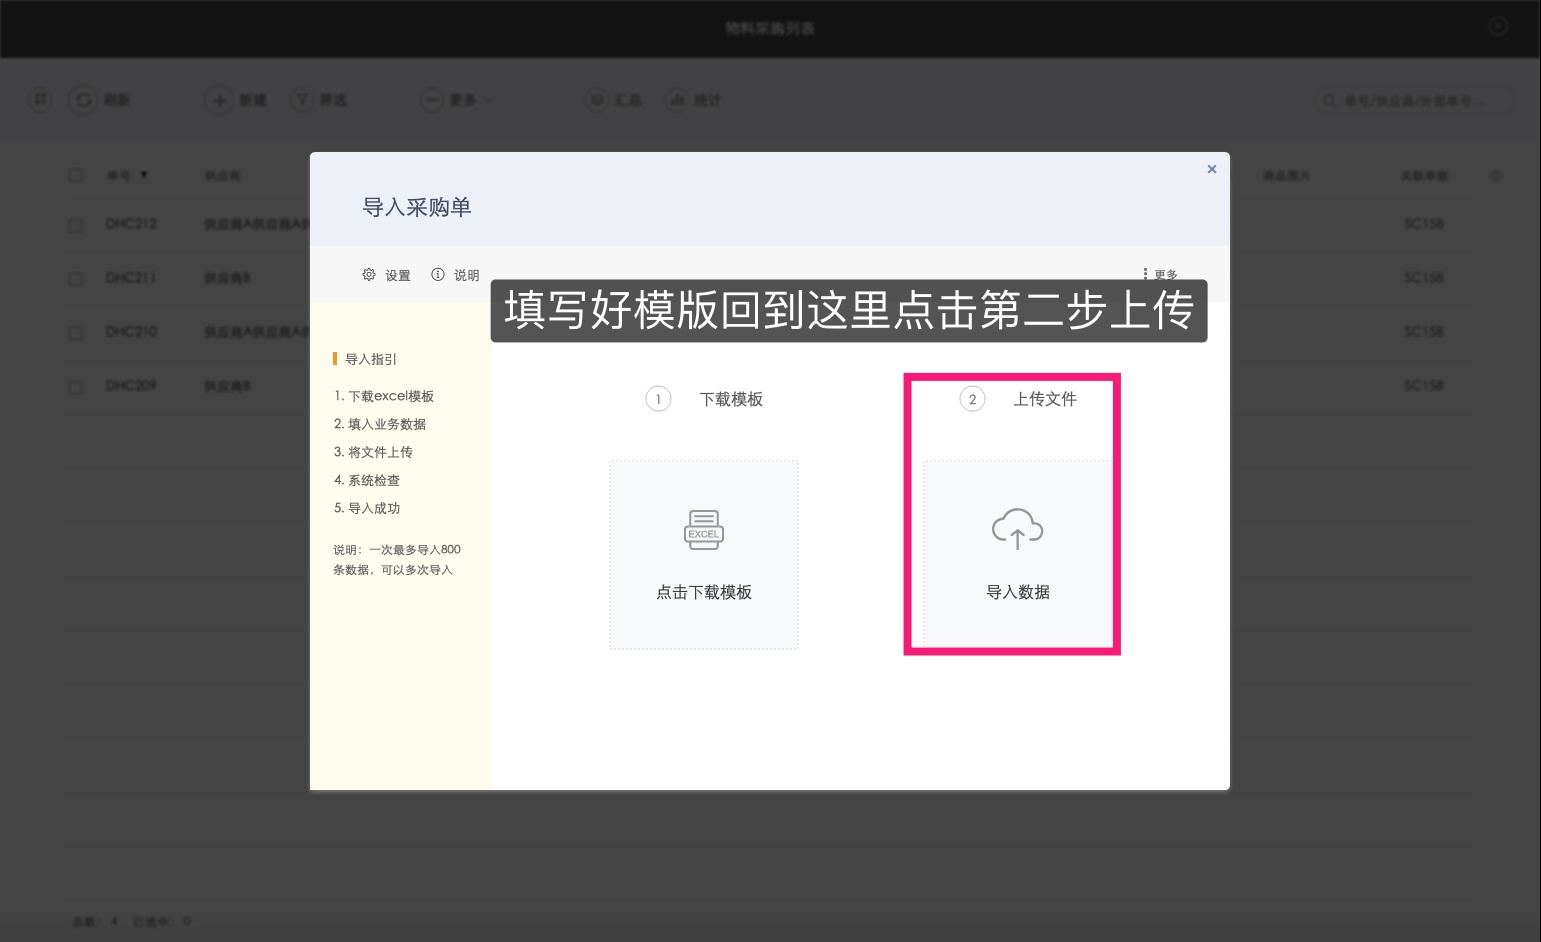1541x942 pixels.
Task: Select the grid layout icon on toolbar left
Action: coord(40,100)
